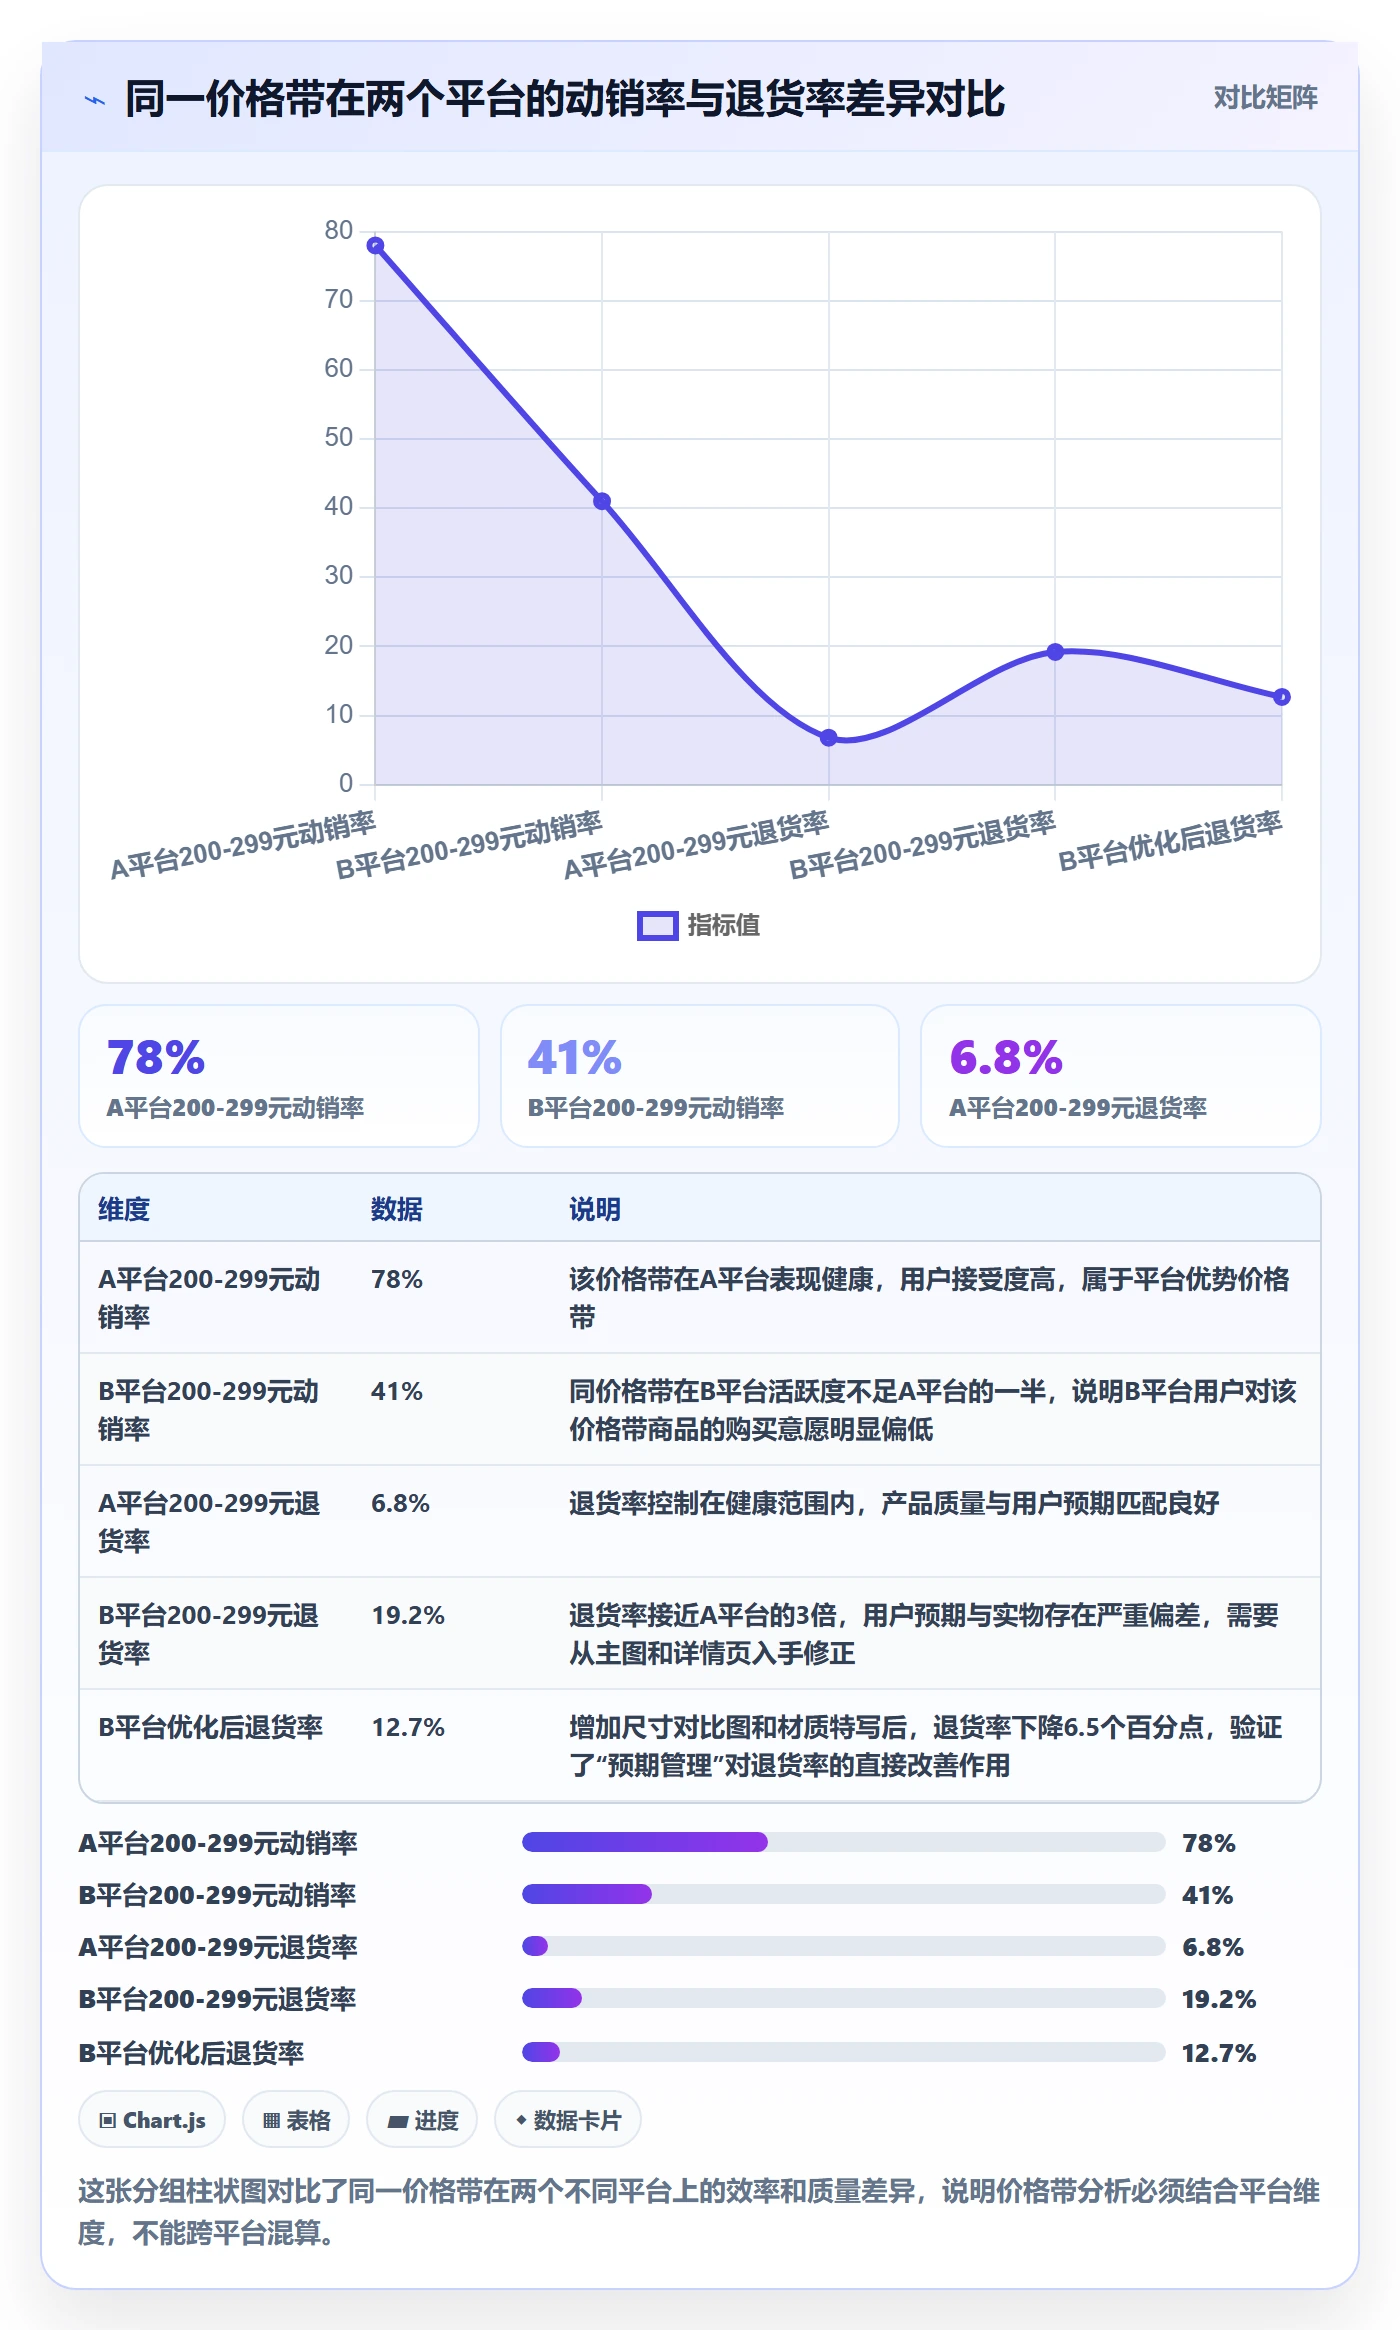Screen dimensions: 1400x2330
Task: Click the description starting 退货率控制在健康范围内
Action: (894, 1503)
